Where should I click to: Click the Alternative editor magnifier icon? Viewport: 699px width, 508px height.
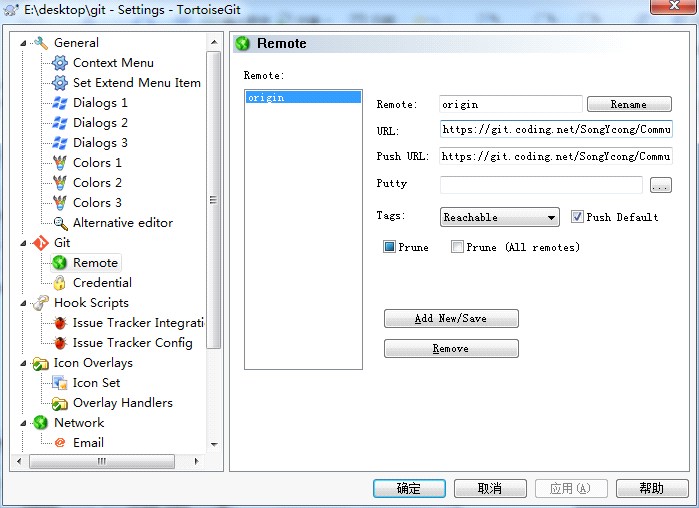coord(60,223)
